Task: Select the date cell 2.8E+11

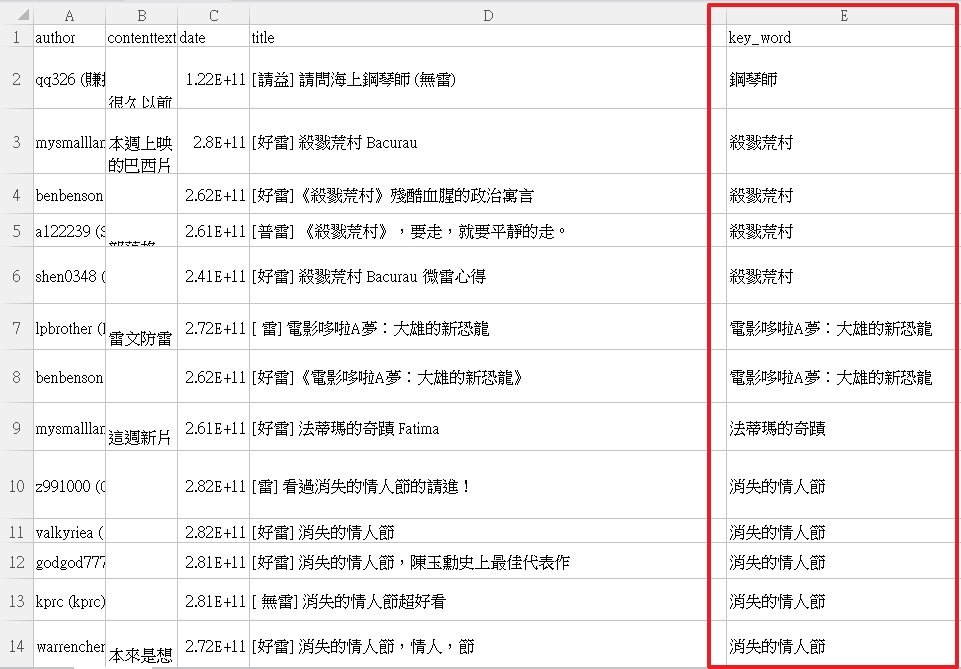Action: tap(214, 142)
